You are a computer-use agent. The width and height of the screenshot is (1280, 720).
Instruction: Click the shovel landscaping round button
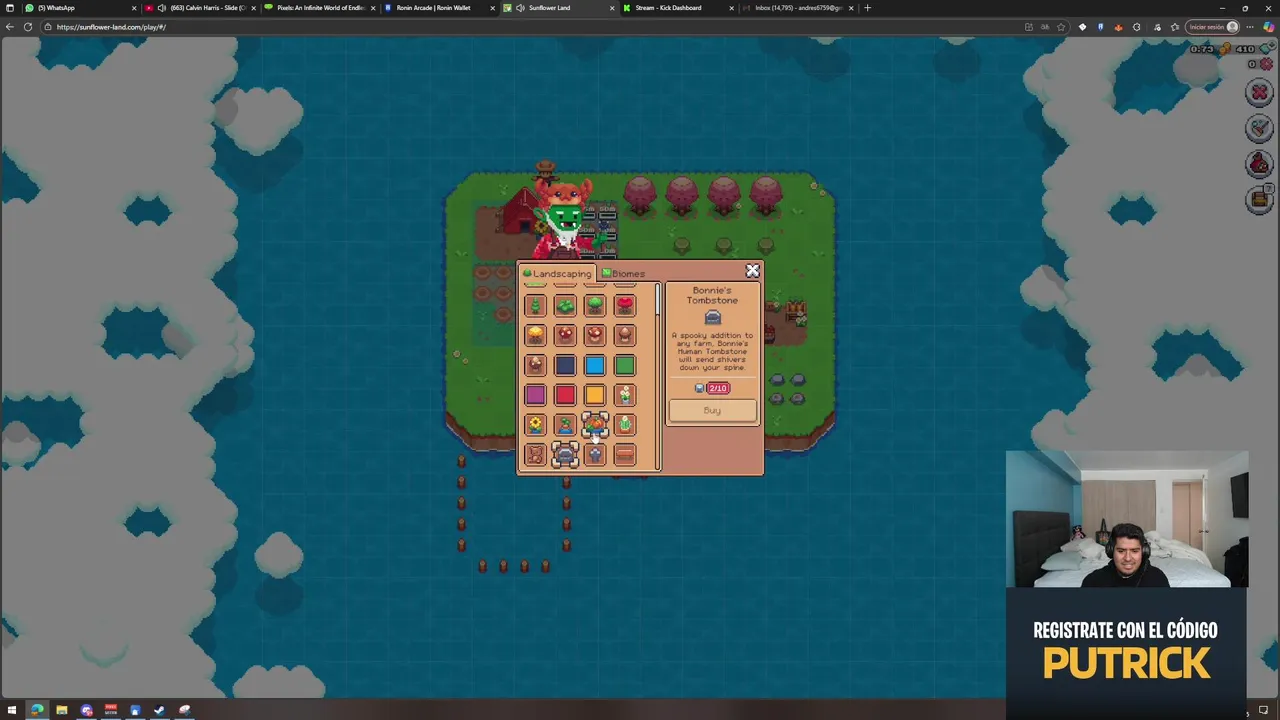[1259, 128]
